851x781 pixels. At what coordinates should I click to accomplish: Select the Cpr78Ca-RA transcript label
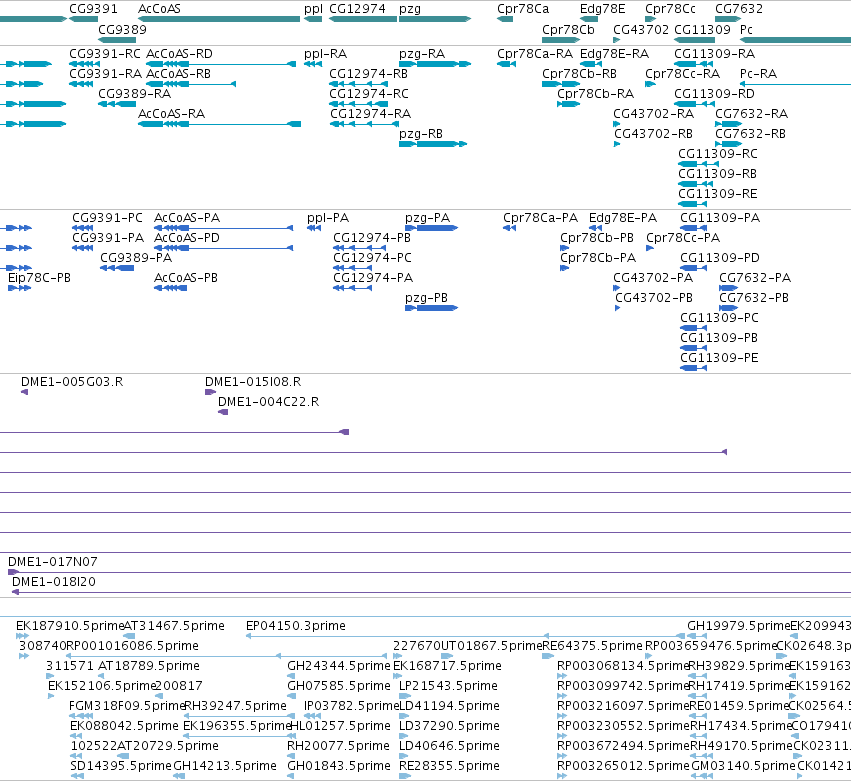(x=535, y=54)
